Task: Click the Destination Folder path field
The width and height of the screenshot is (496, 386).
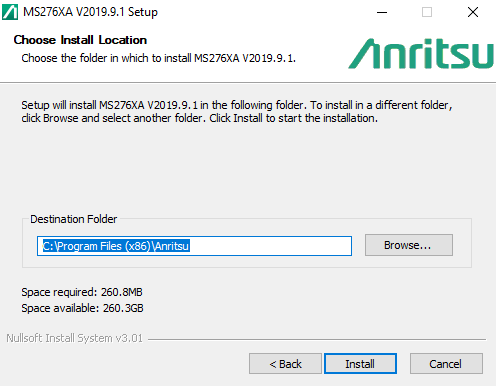Action: click(x=194, y=246)
